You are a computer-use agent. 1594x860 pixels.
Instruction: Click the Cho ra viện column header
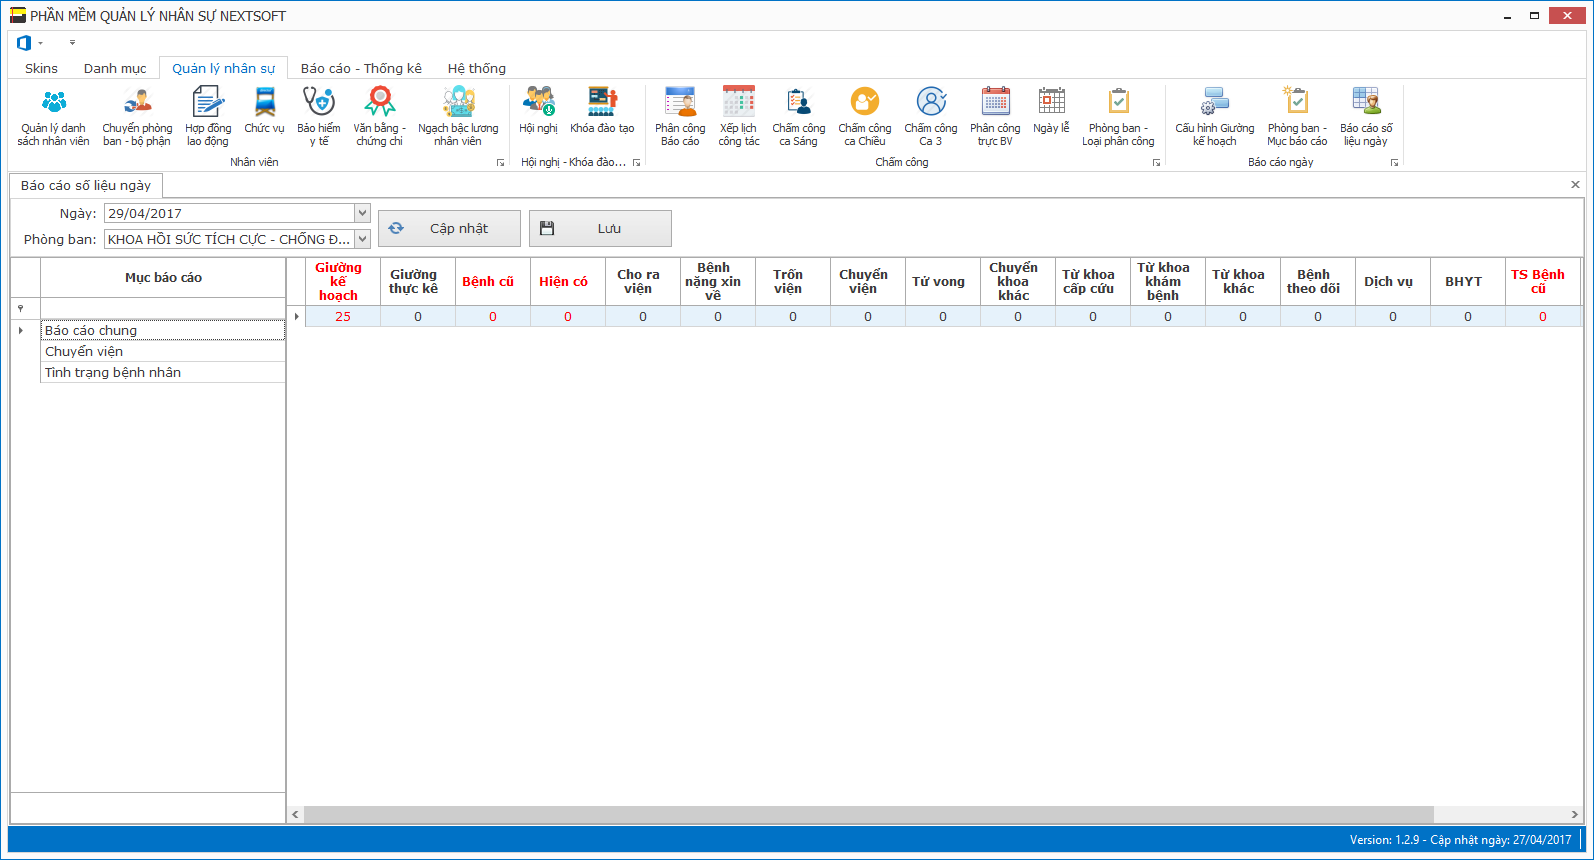643,281
